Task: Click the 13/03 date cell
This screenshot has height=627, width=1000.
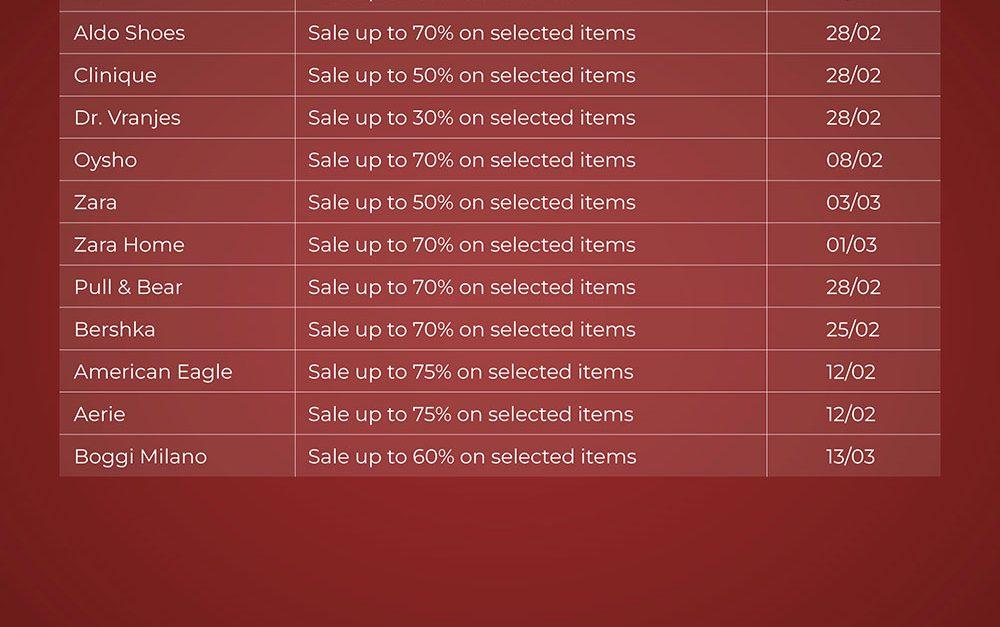Action: point(850,457)
